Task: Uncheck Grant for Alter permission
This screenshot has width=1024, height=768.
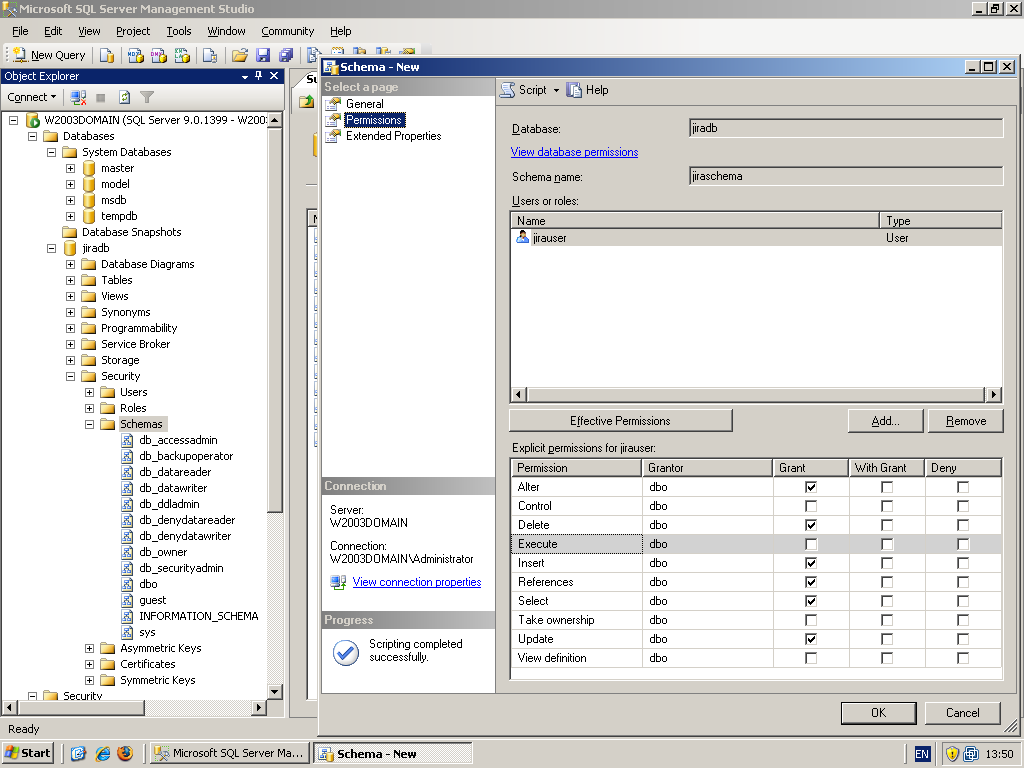Action: 811,487
